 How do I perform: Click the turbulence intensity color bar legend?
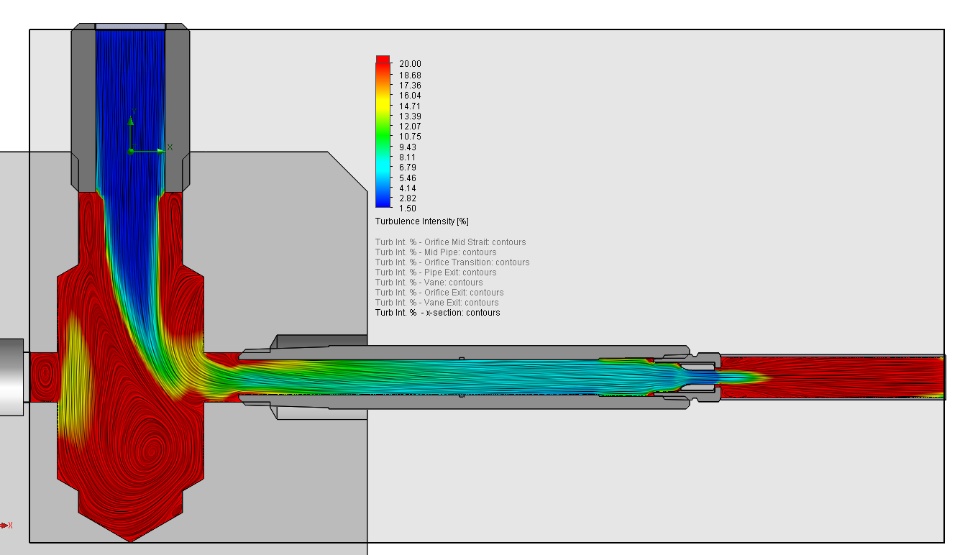[383, 132]
